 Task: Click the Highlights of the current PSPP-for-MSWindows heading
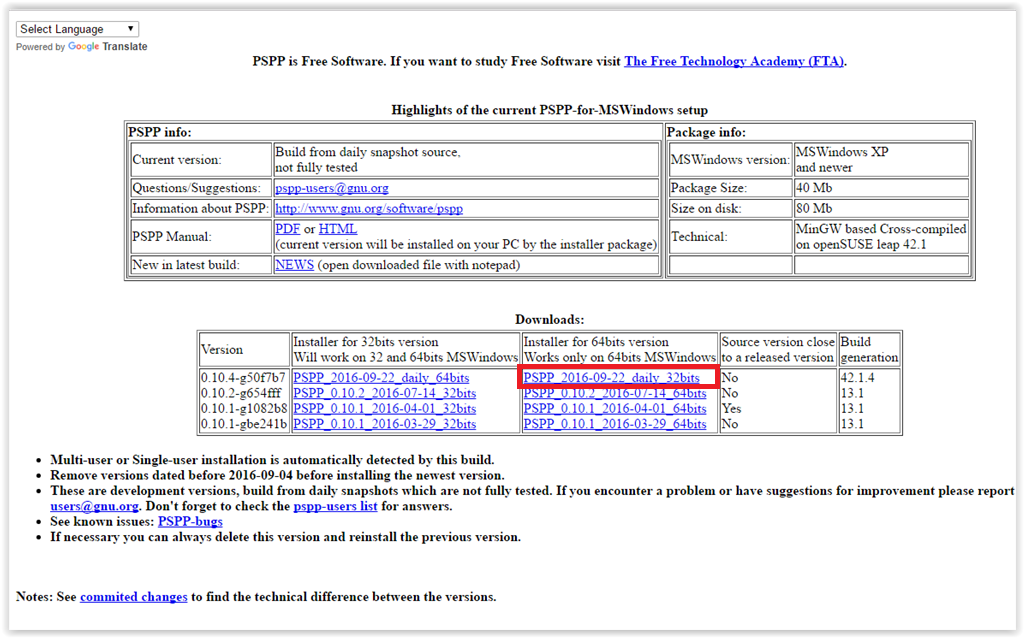[x=550, y=110]
